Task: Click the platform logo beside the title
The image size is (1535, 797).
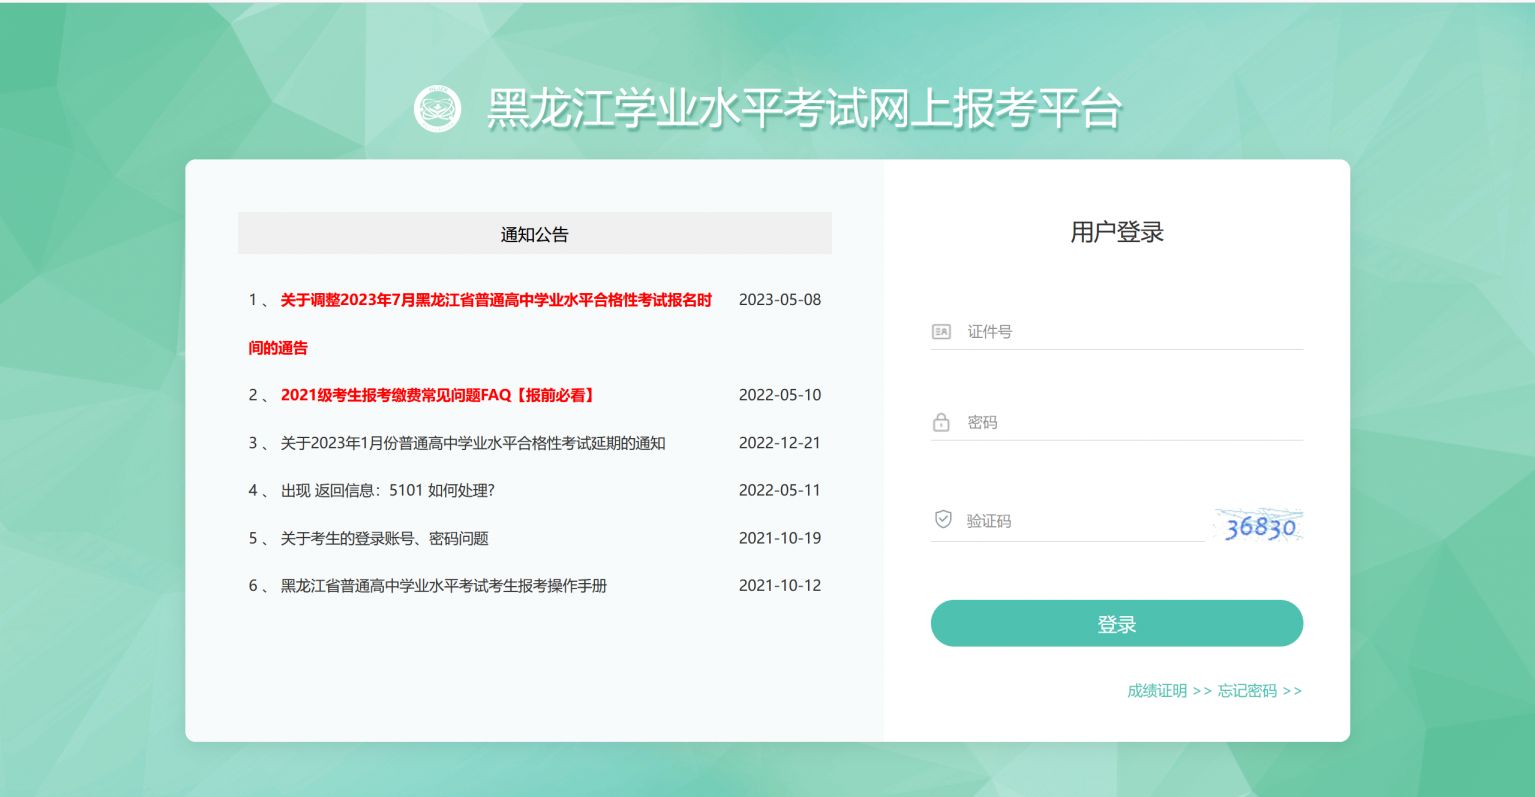Action: coord(438,108)
